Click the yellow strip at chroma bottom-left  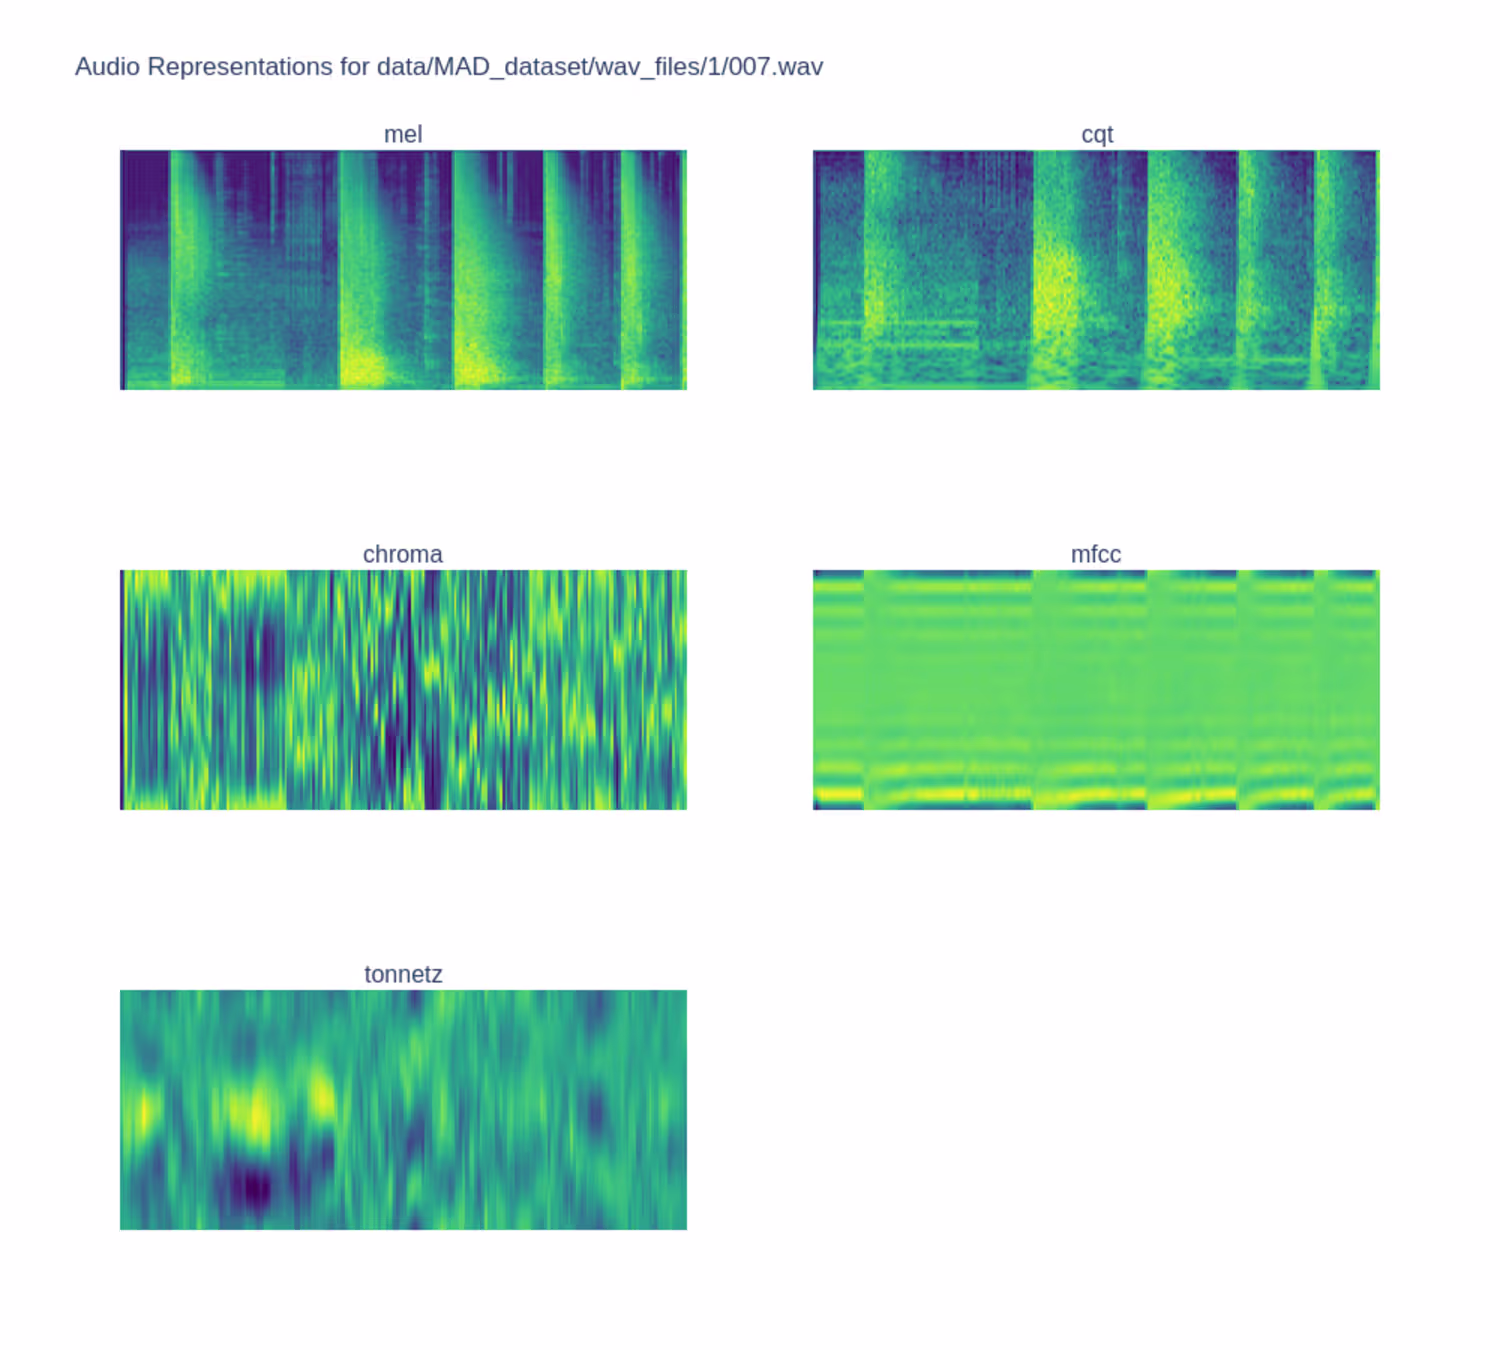[205, 800]
